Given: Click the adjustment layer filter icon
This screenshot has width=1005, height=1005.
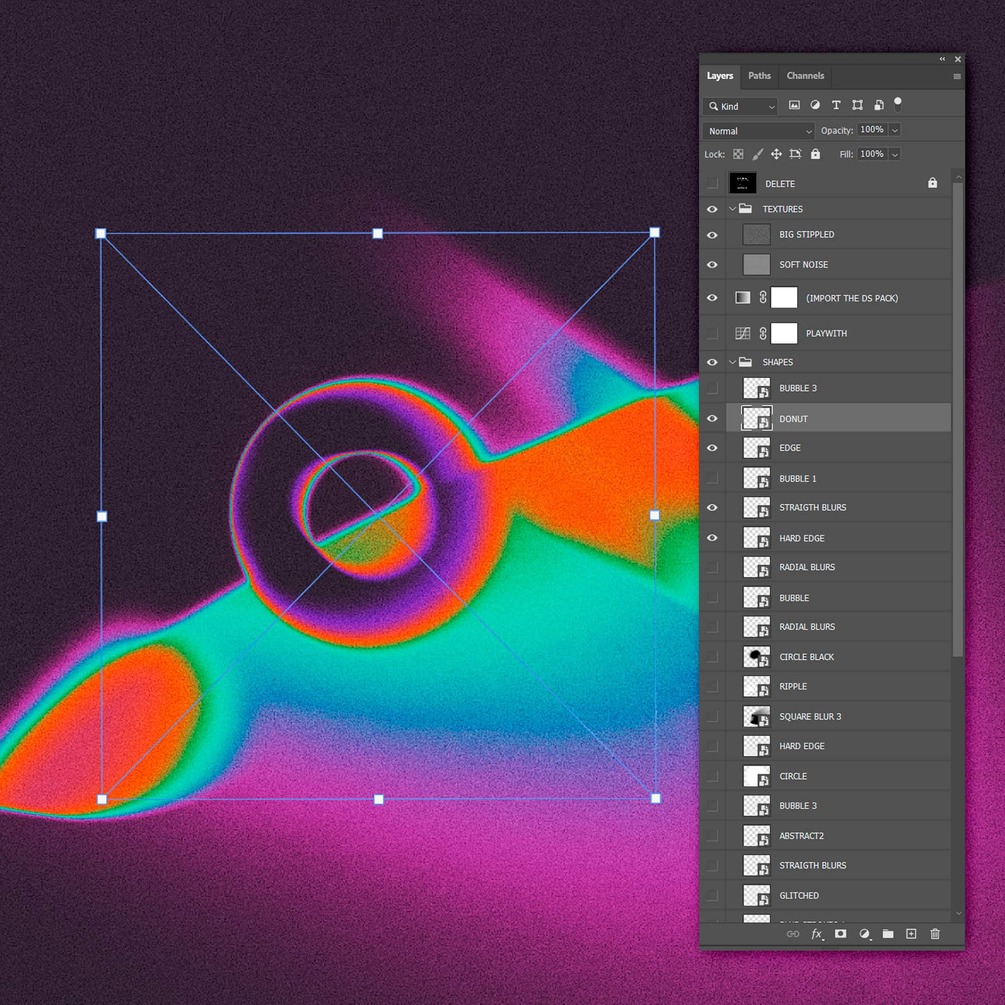Looking at the screenshot, I should (815, 105).
